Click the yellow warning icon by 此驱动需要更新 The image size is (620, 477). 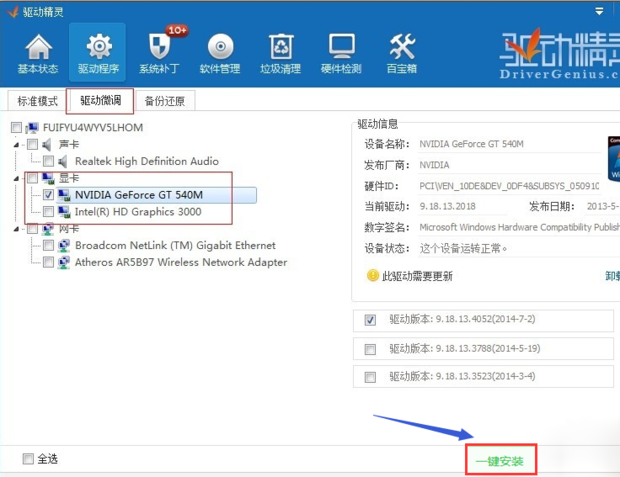point(372,275)
